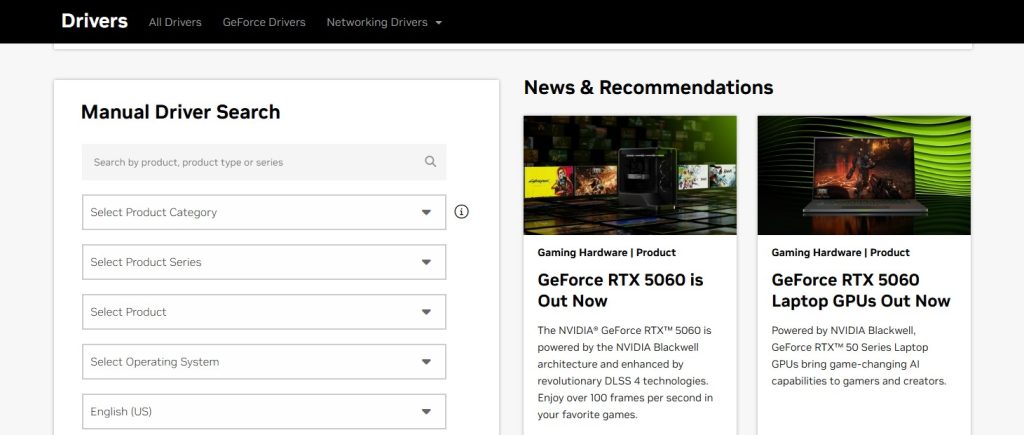Open Select Product Category dropdown

264,212
